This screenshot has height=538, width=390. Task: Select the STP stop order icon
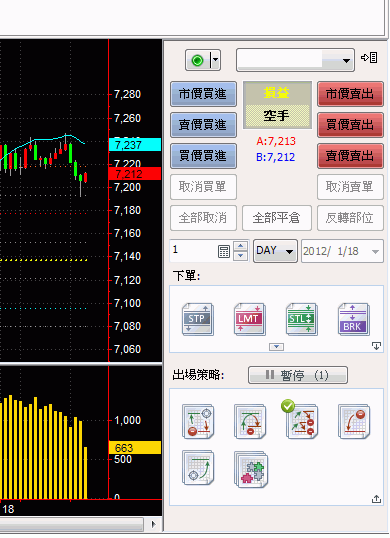pos(198,319)
